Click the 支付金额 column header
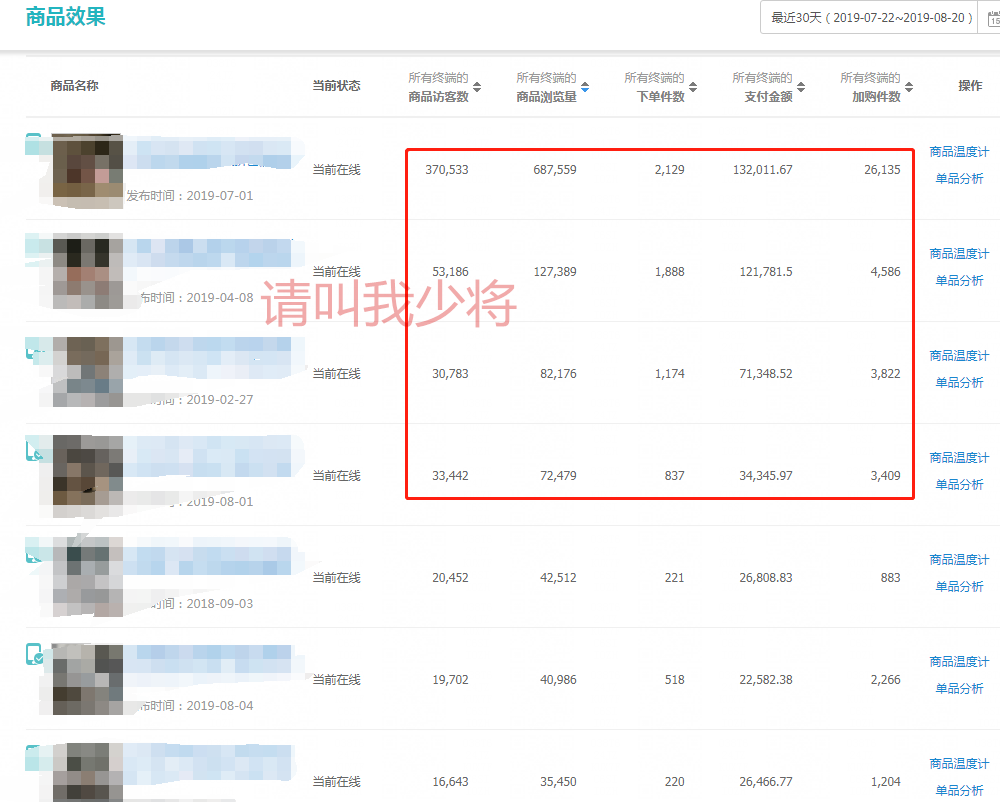 pyautogui.click(x=768, y=97)
